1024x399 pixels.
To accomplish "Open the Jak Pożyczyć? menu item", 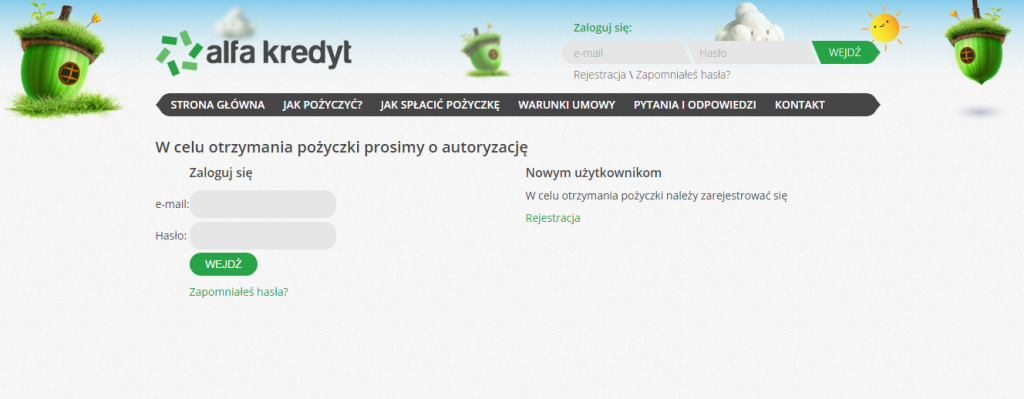I will coord(323,105).
